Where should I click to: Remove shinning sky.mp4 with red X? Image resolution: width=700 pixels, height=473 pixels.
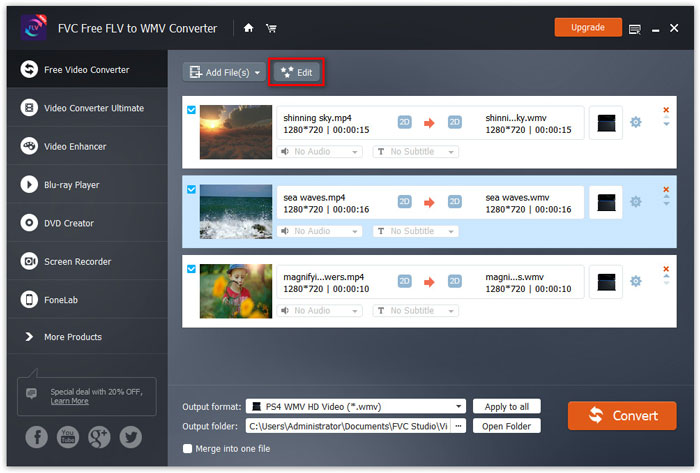coord(666,110)
